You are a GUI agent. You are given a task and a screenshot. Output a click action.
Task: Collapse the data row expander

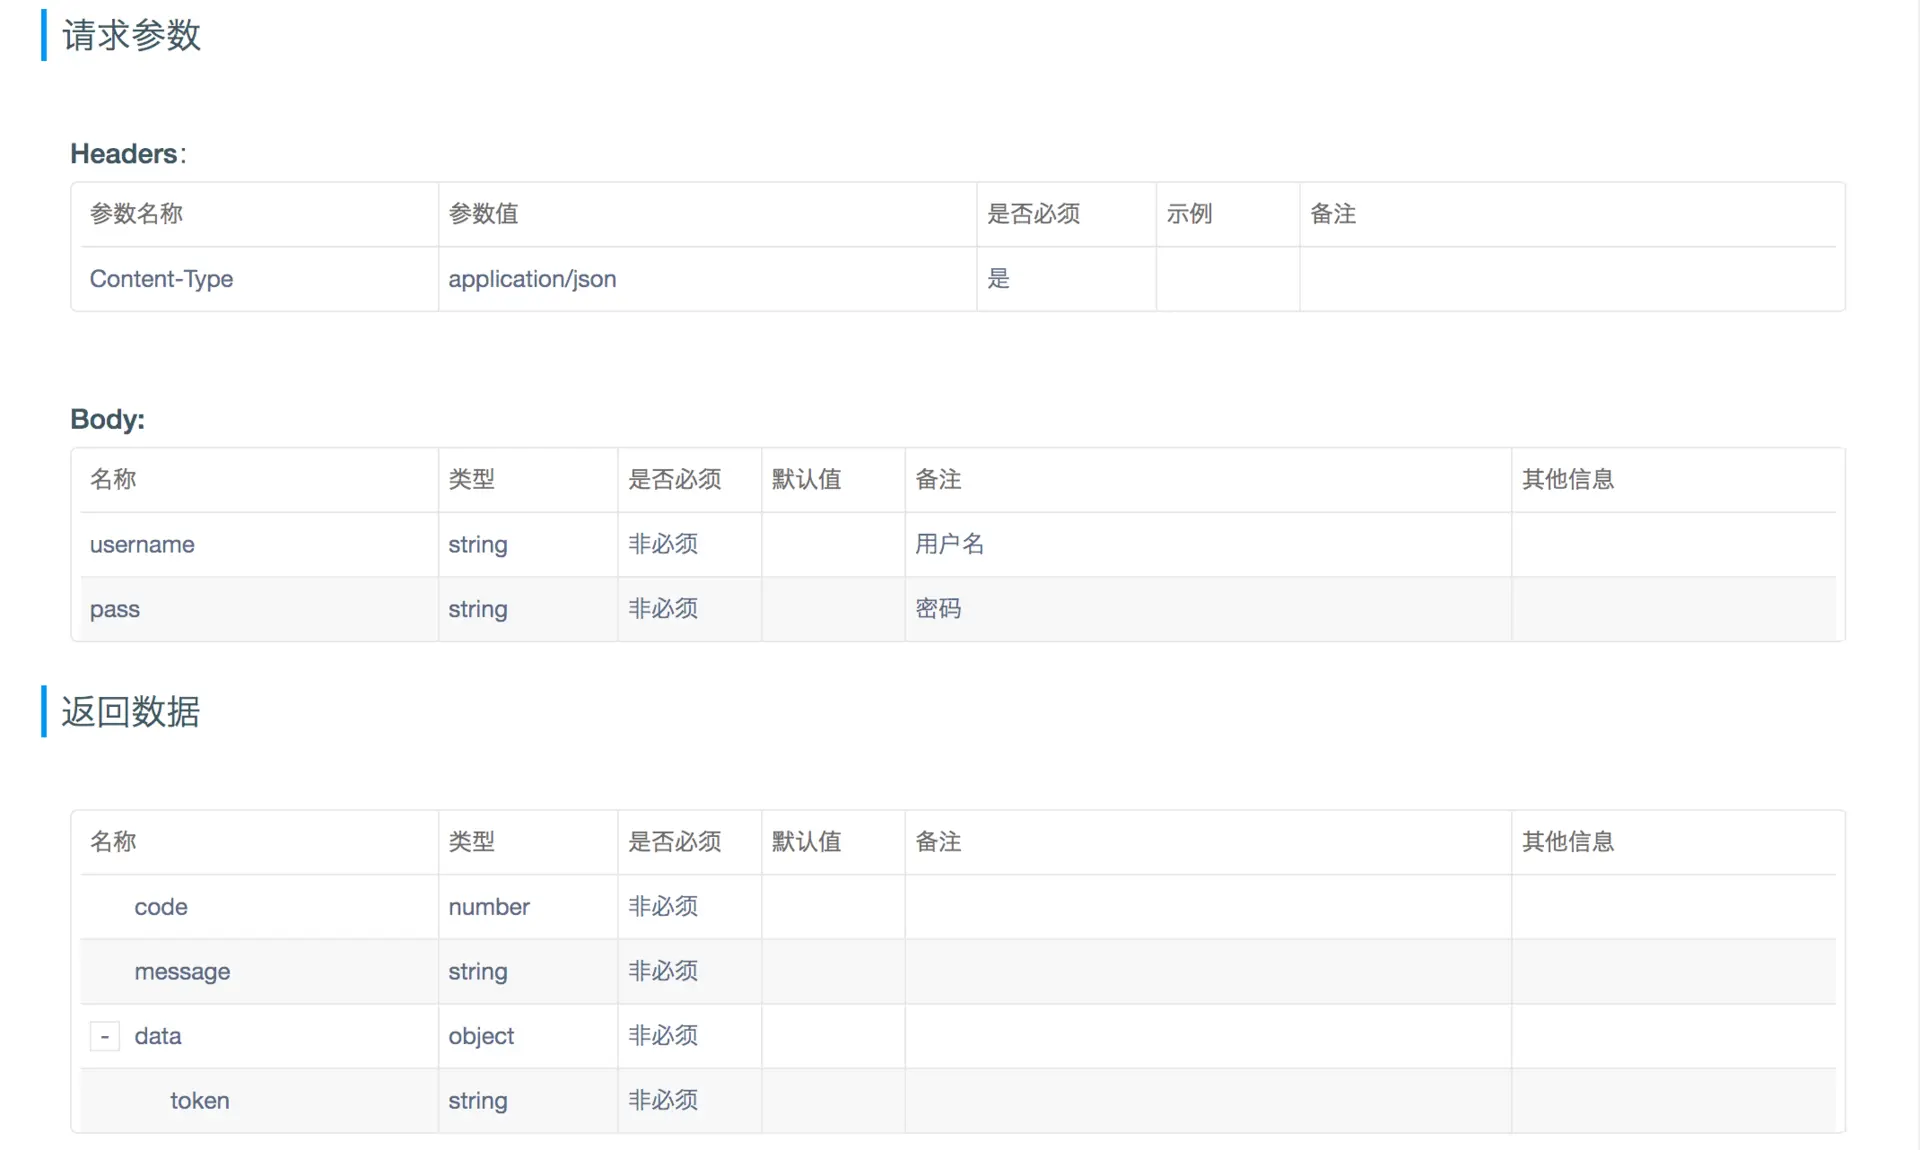pos(104,1036)
